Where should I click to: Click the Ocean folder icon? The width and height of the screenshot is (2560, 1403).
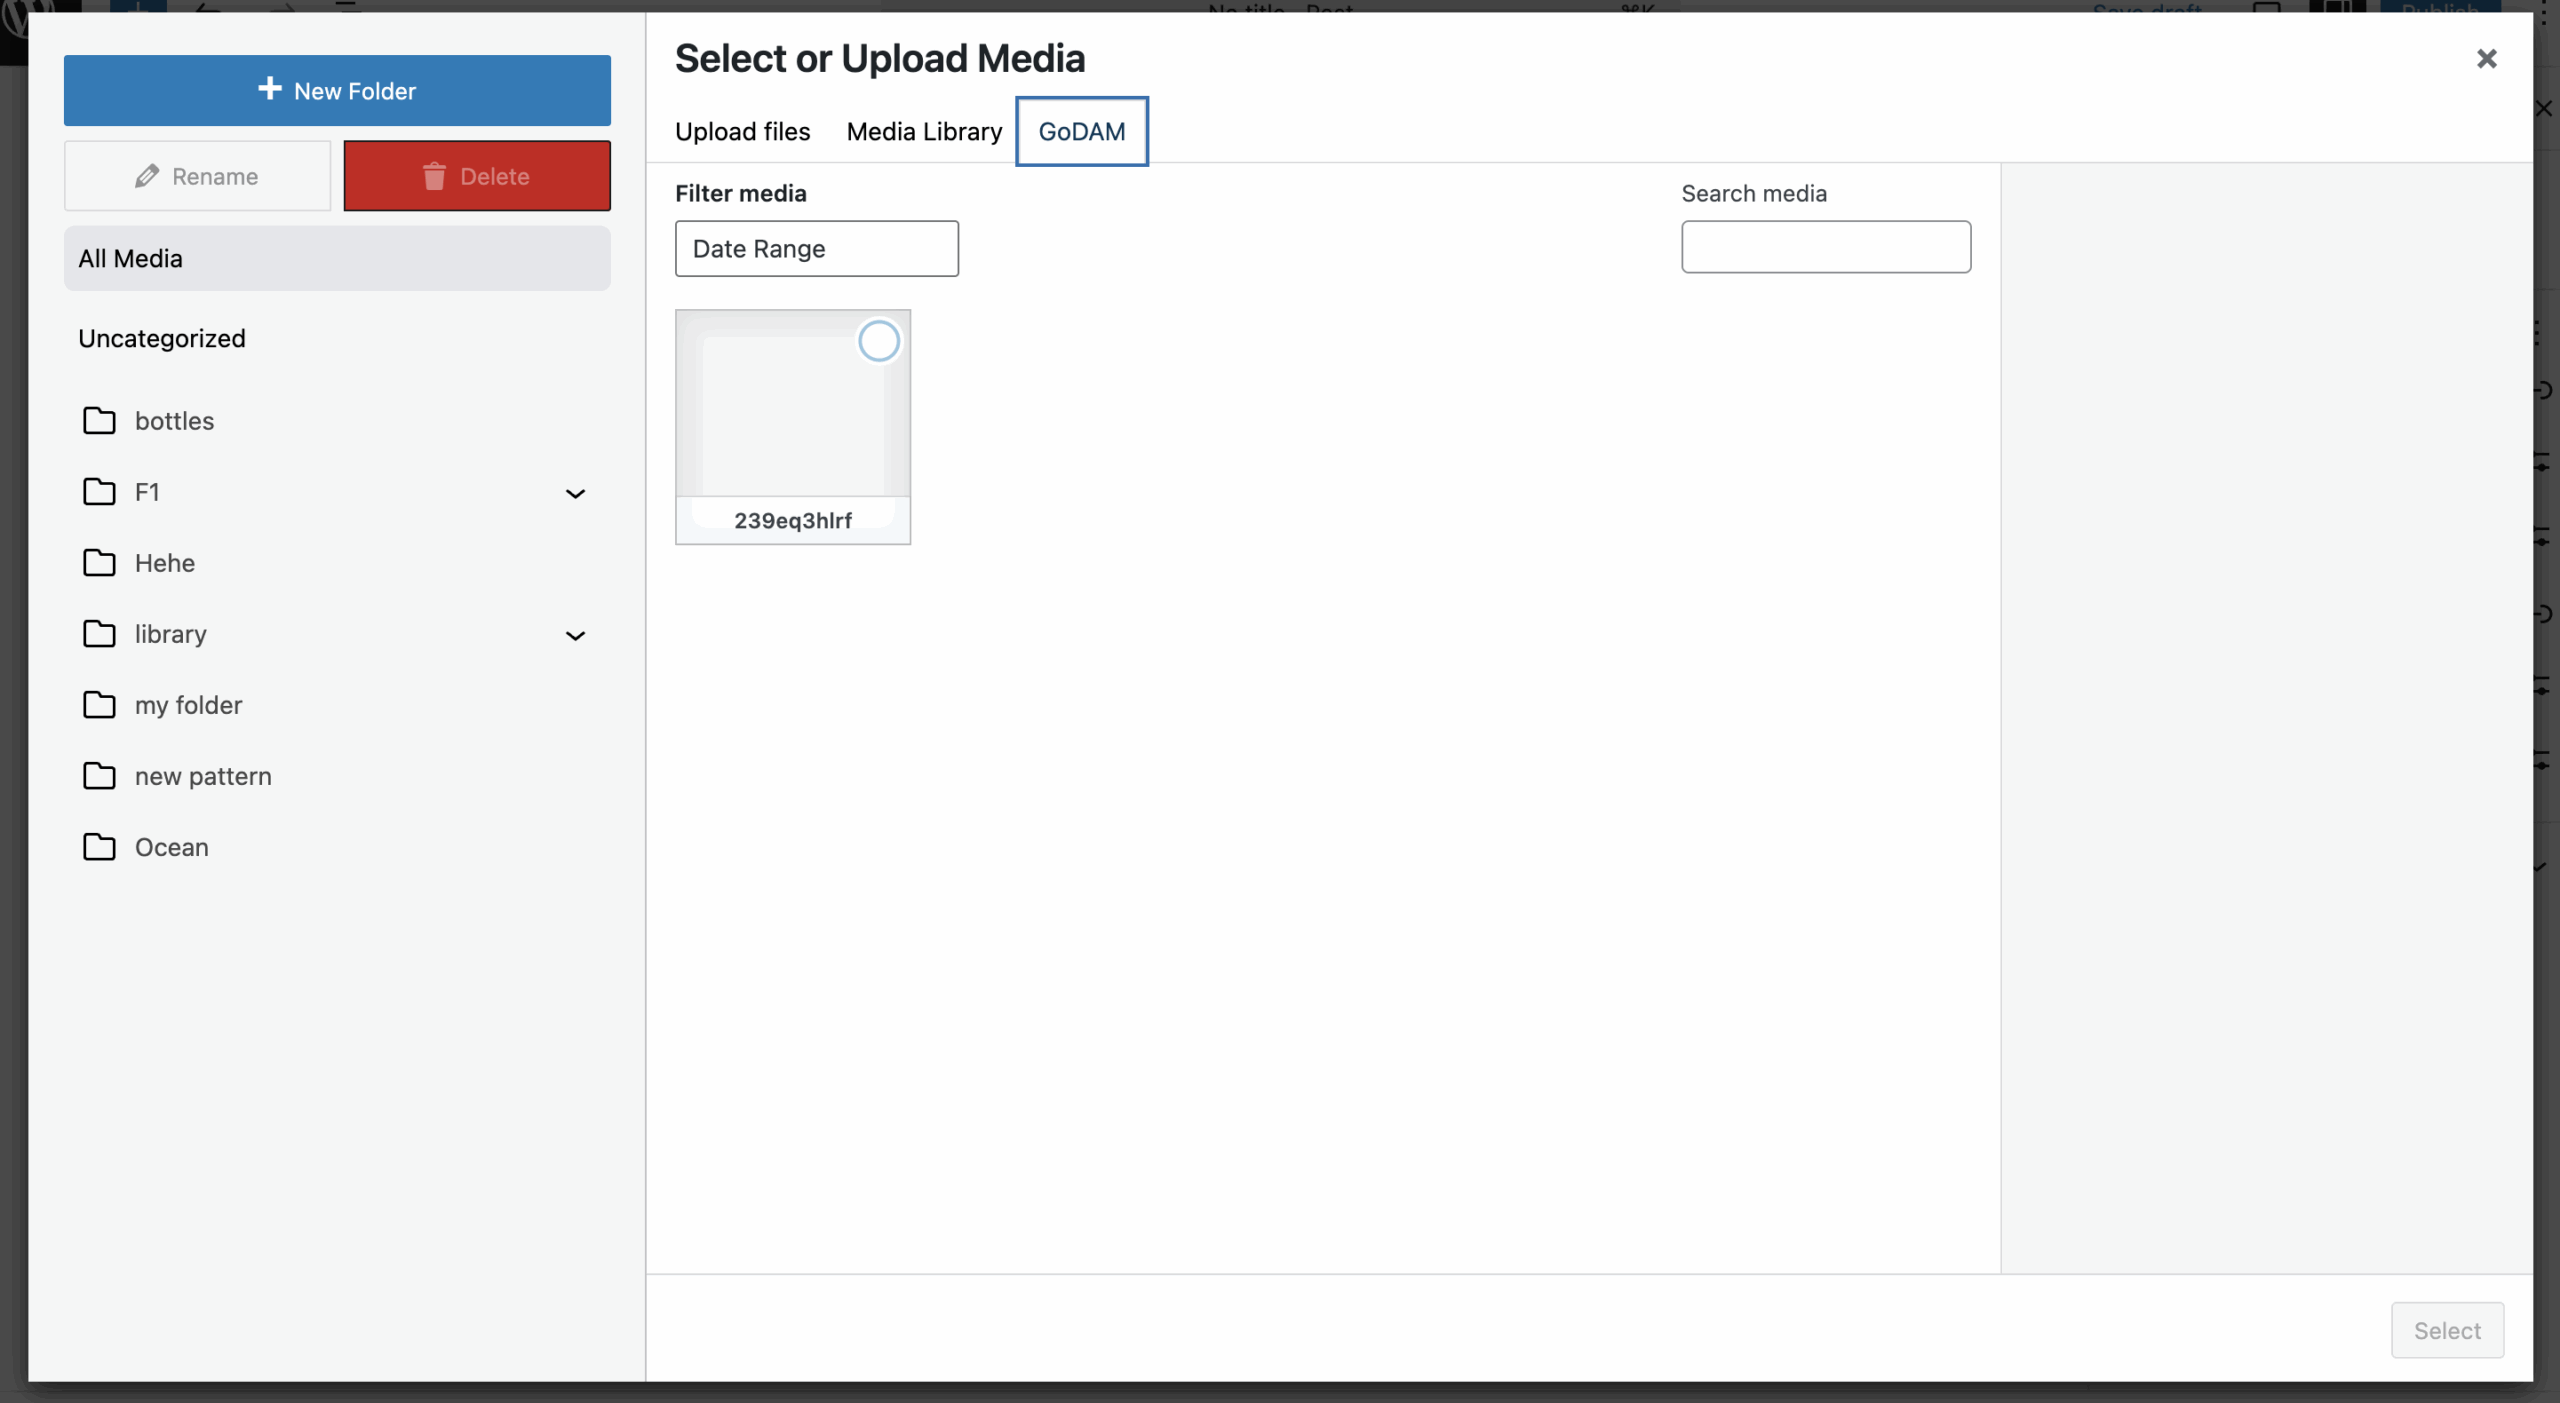click(99, 847)
